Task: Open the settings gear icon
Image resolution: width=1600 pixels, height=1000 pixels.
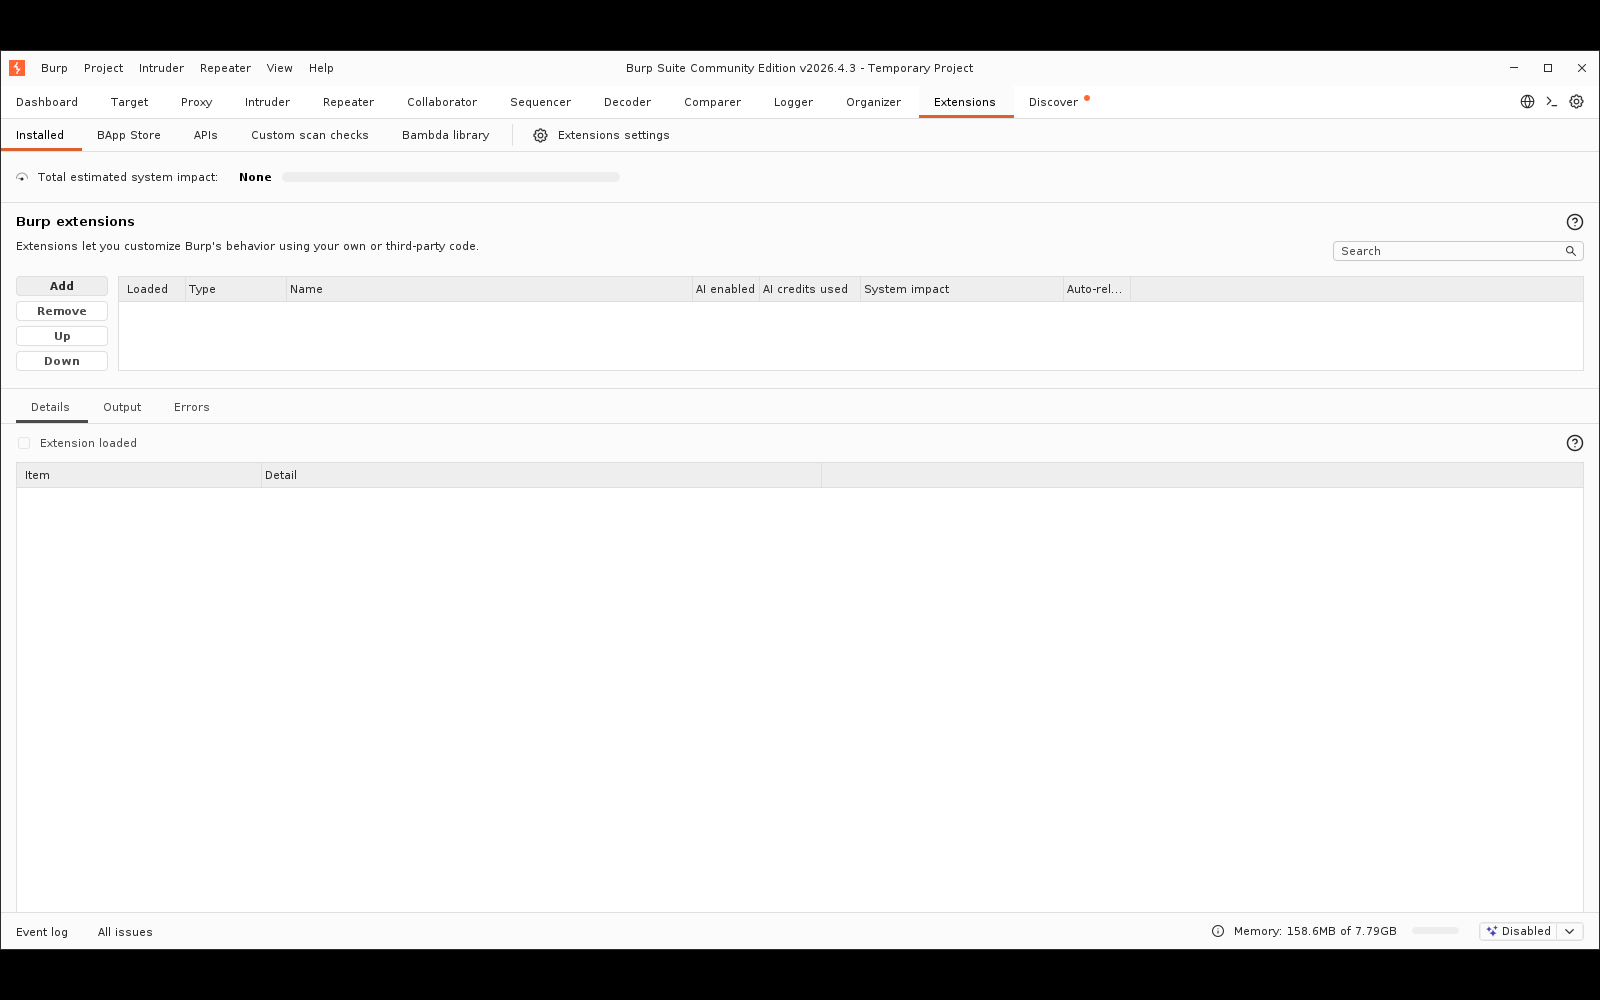Action: [x=1576, y=102]
